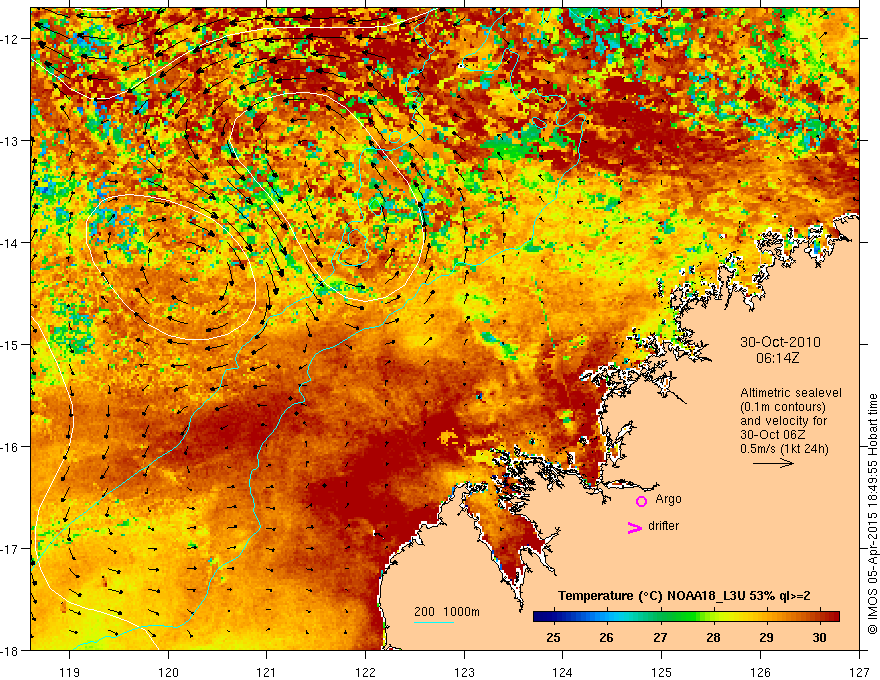Click the cyan bathymetry legend line under 200

tap(434, 622)
